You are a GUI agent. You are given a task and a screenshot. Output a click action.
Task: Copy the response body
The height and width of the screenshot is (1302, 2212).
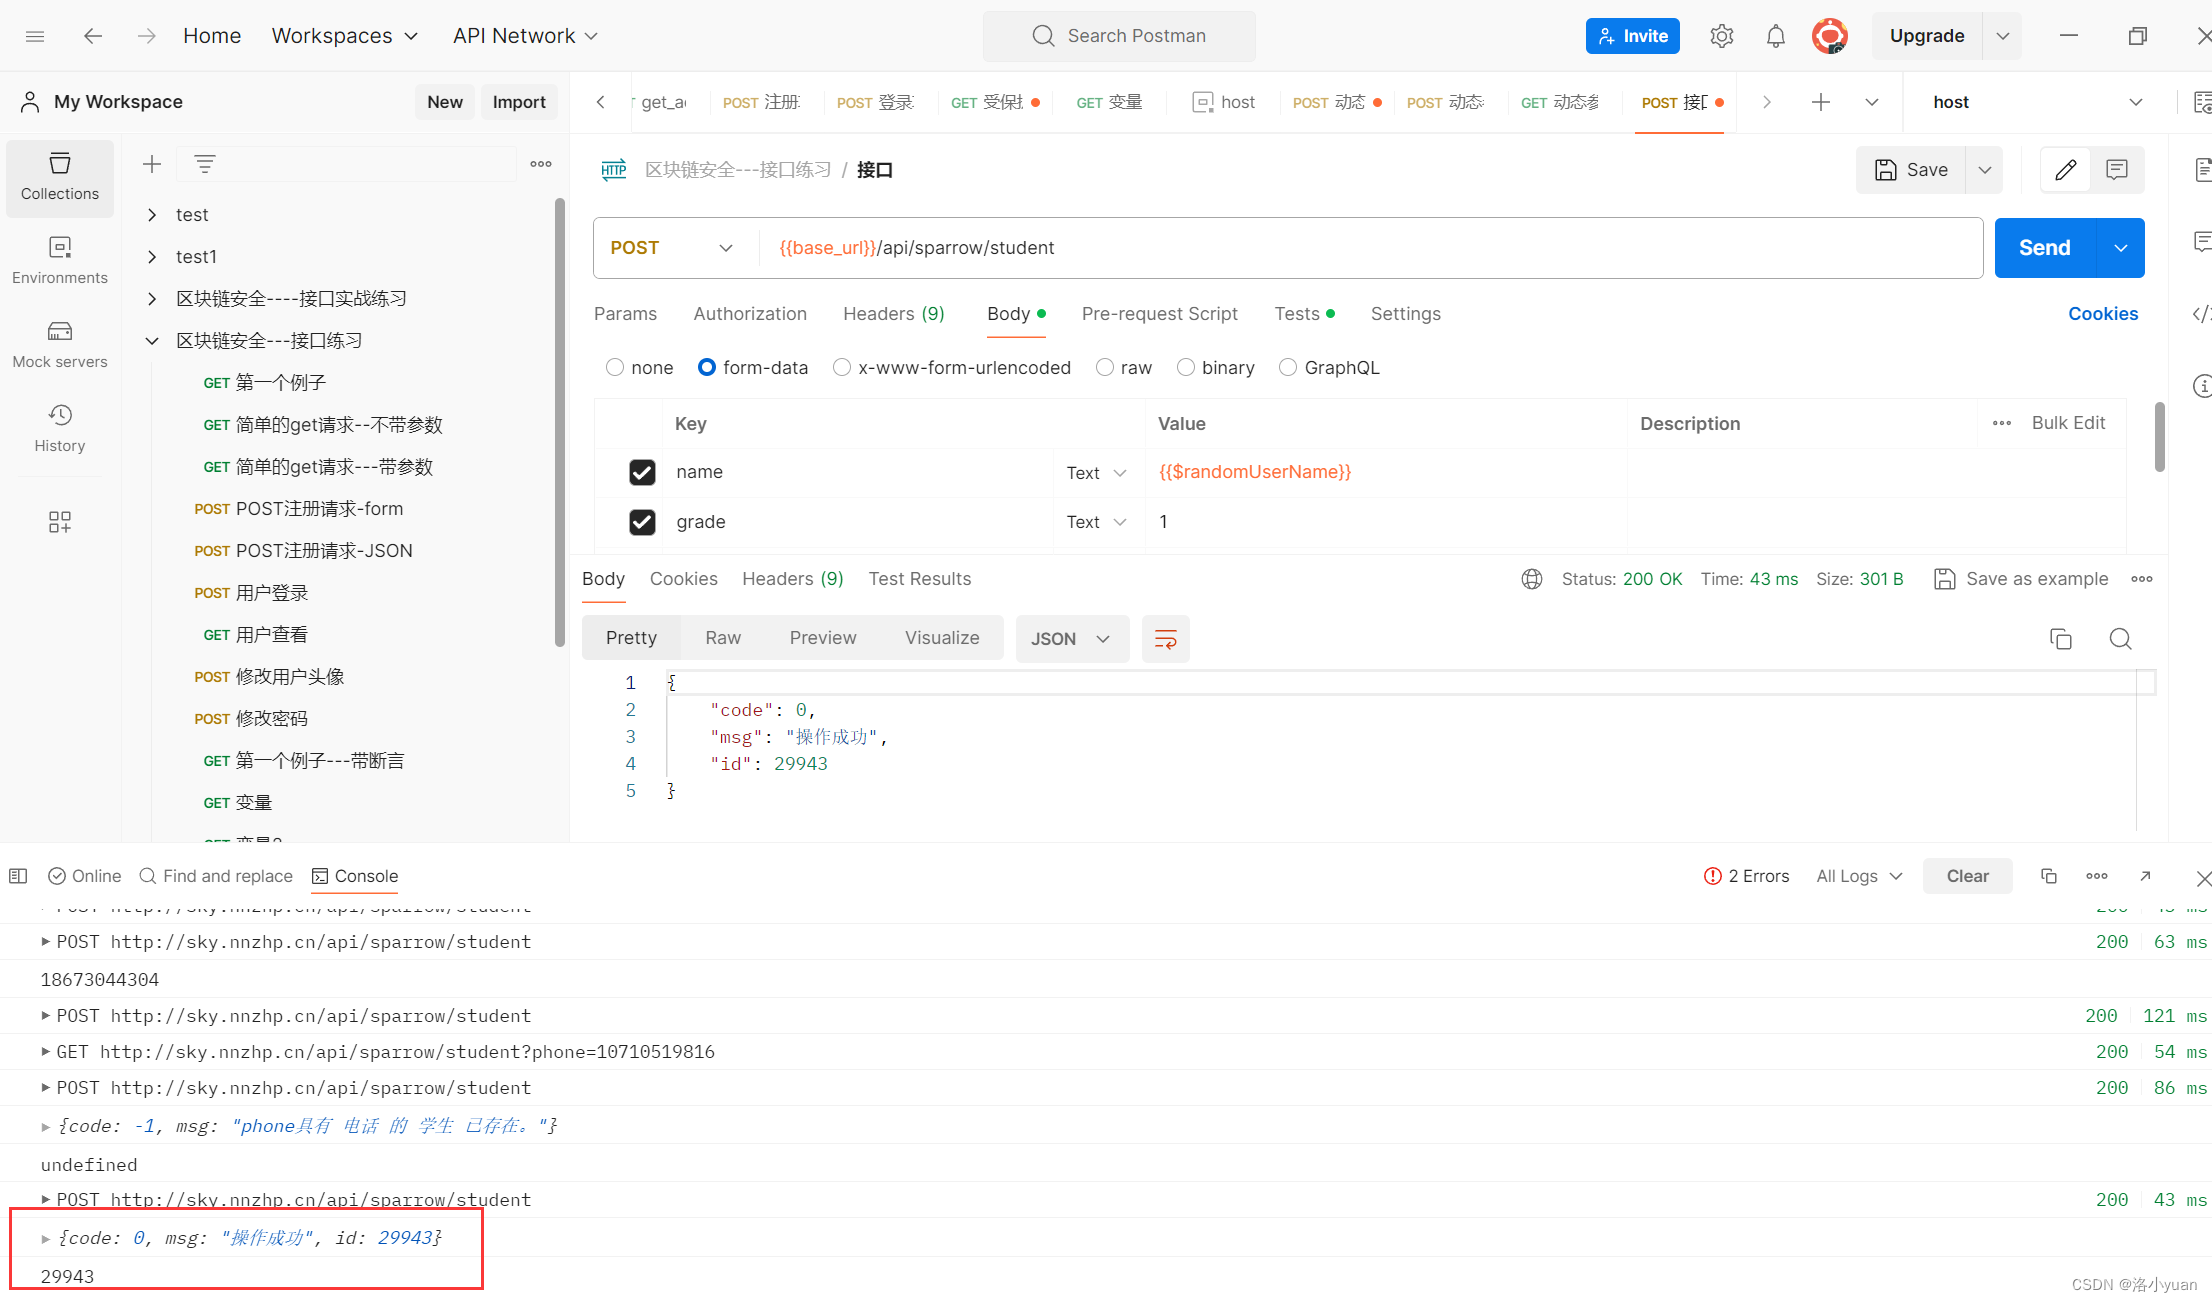[2061, 639]
